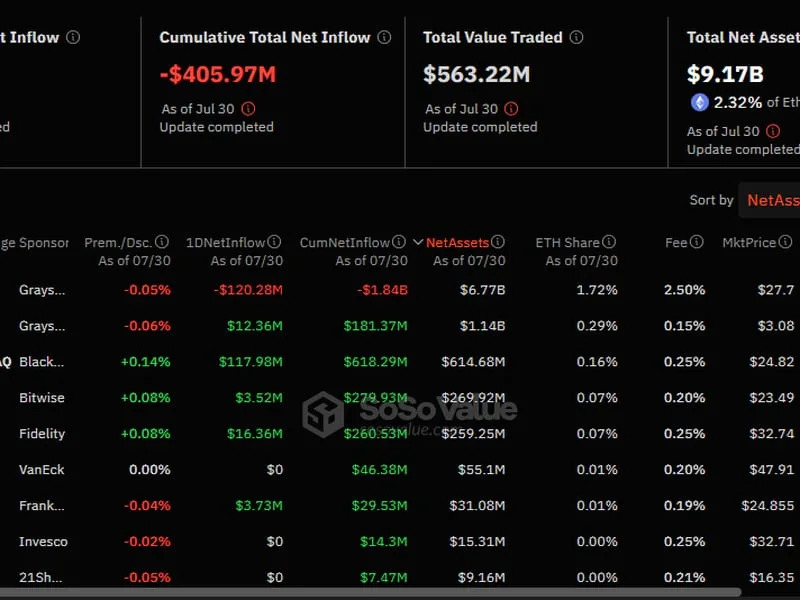This screenshot has height=600, width=800.
Task: Click info icon next to Fee column
Action: (x=696, y=242)
